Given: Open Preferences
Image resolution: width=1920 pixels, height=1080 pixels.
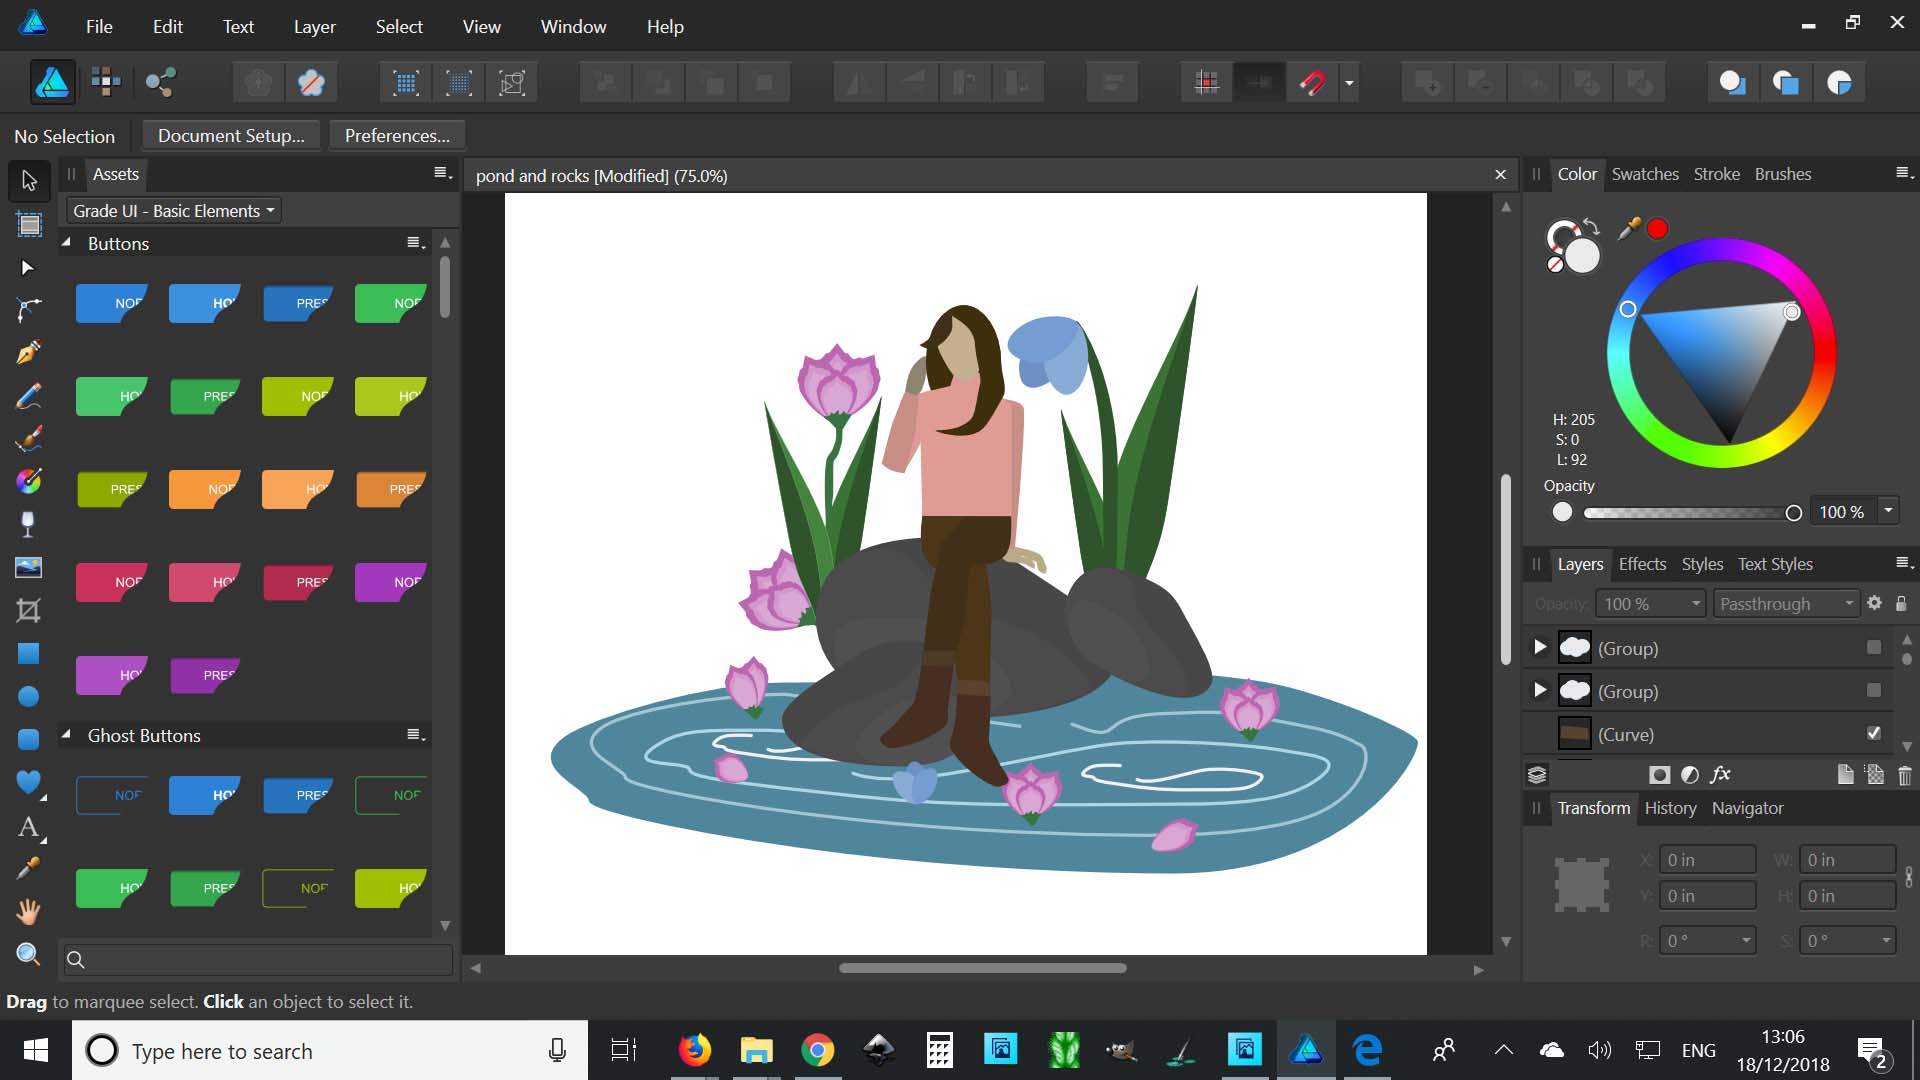Looking at the screenshot, I should click(x=396, y=135).
